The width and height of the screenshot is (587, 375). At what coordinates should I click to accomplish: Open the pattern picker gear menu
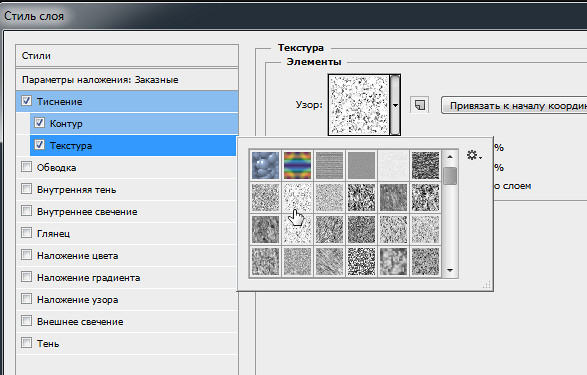tap(474, 155)
